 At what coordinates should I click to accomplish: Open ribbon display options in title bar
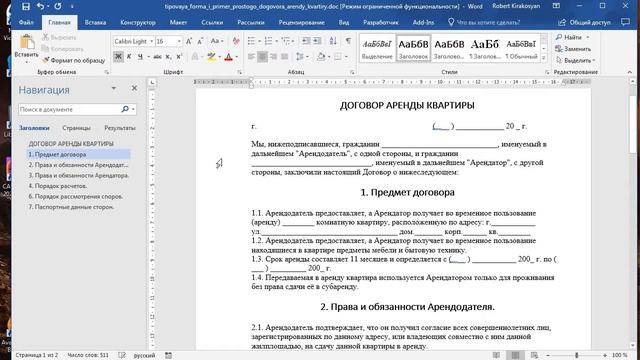click(x=556, y=6)
